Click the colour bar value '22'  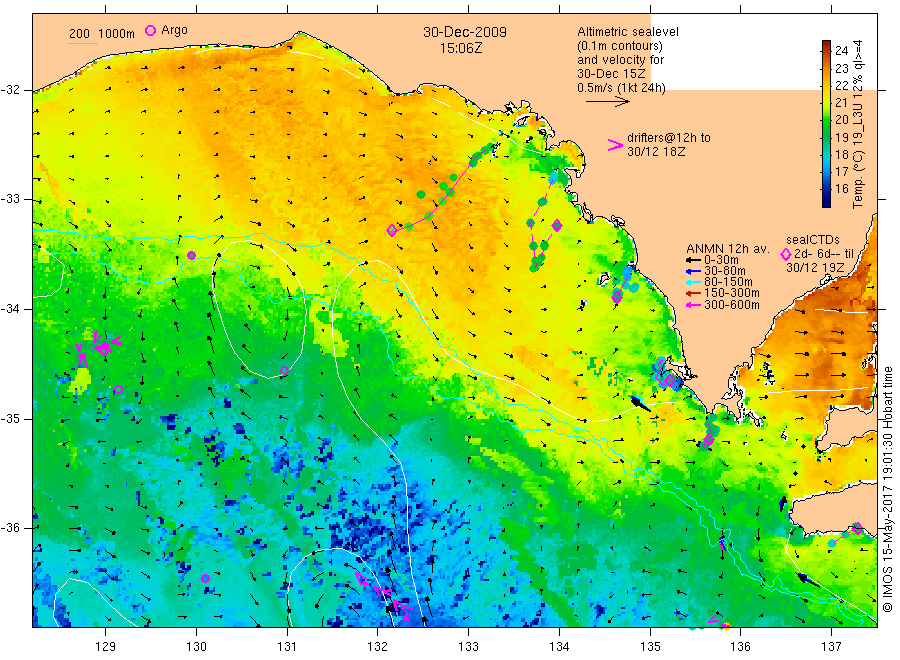(x=841, y=85)
